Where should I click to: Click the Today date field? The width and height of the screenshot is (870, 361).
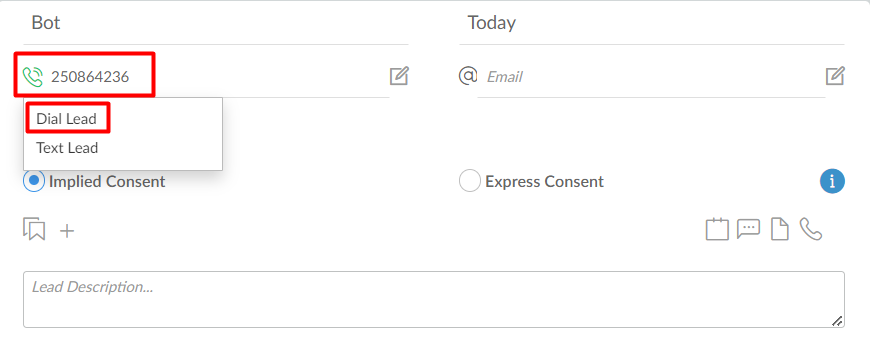pyautogui.click(x=652, y=23)
